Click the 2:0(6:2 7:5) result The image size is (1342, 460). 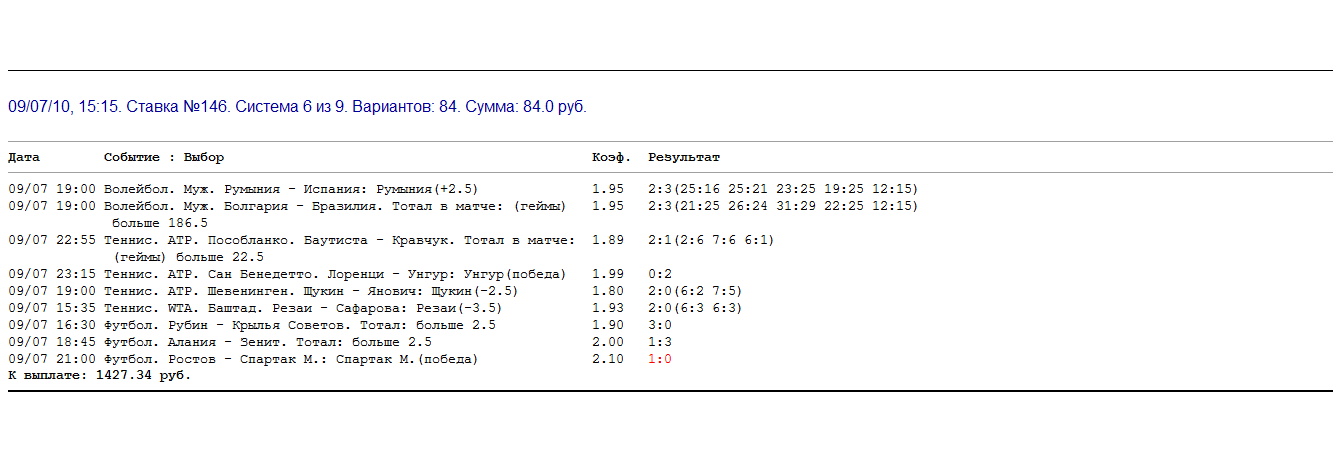[696, 291]
